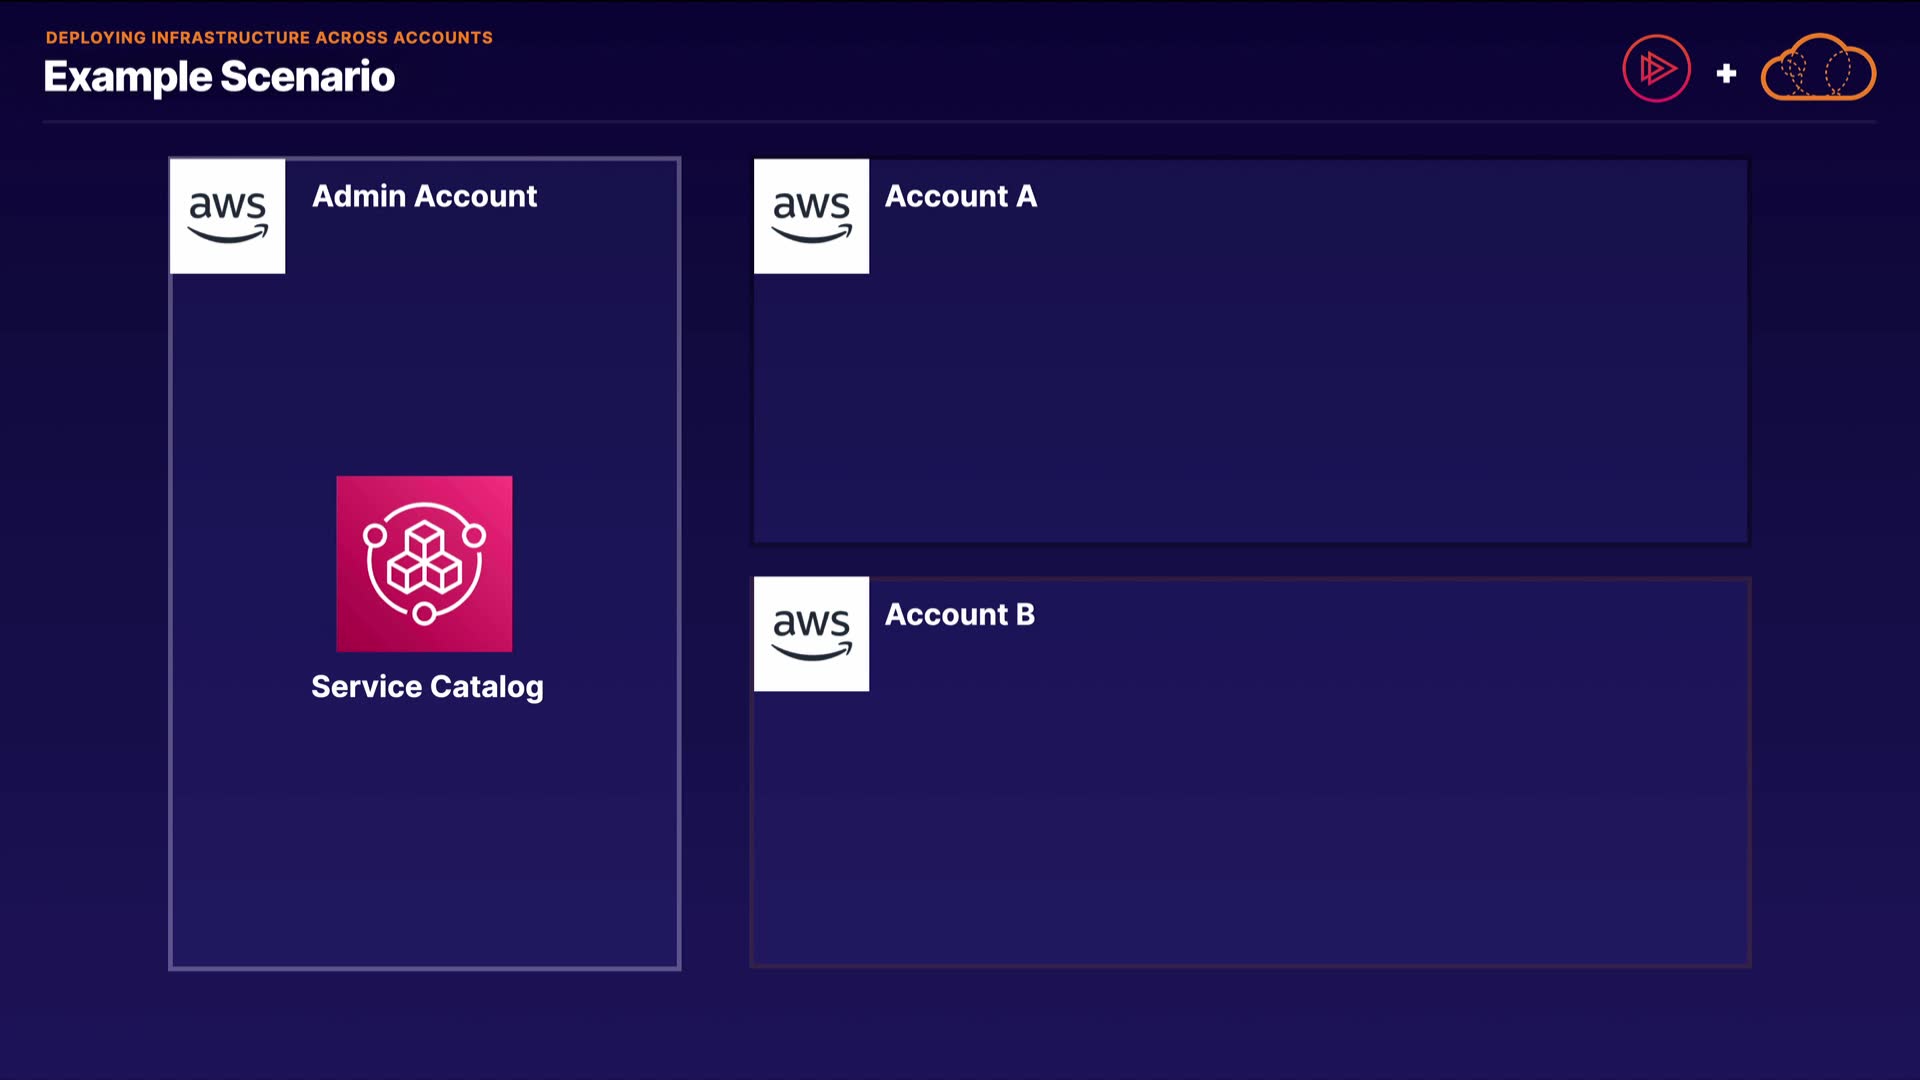This screenshot has width=1920, height=1080.
Task: Click the Pluralsight play logo
Action: point(1656,69)
